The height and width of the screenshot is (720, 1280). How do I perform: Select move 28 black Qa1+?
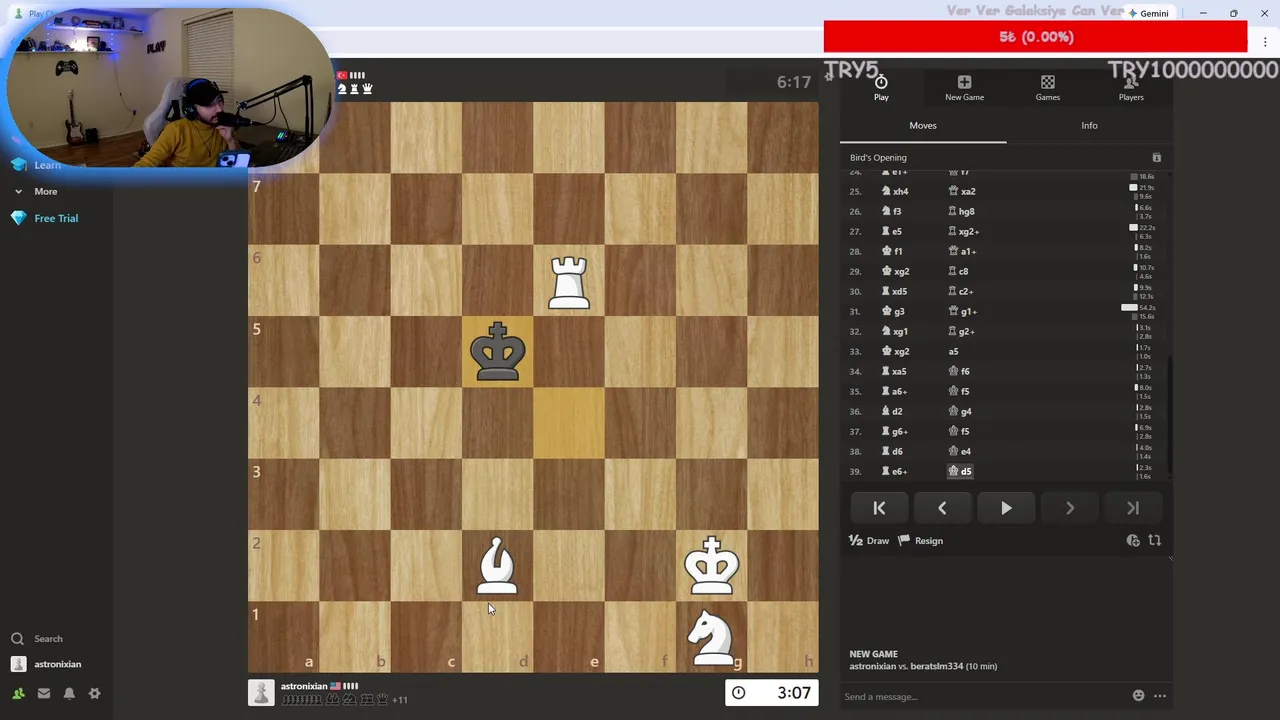pyautogui.click(x=961, y=251)
